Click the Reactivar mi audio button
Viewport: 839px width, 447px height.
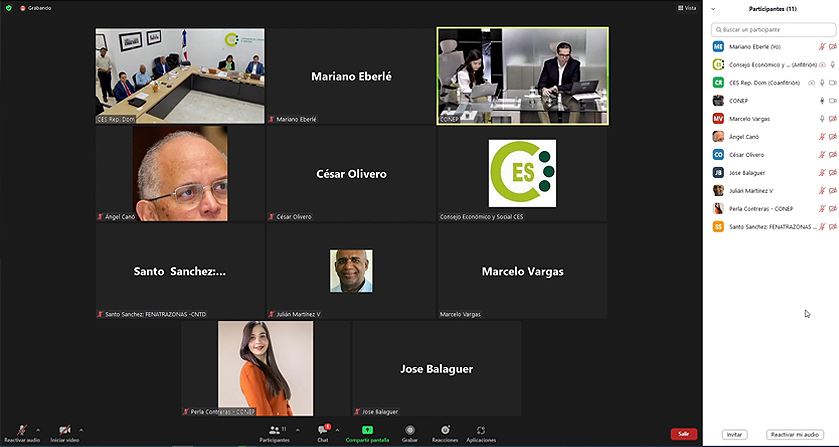click(x=795, y=435)
